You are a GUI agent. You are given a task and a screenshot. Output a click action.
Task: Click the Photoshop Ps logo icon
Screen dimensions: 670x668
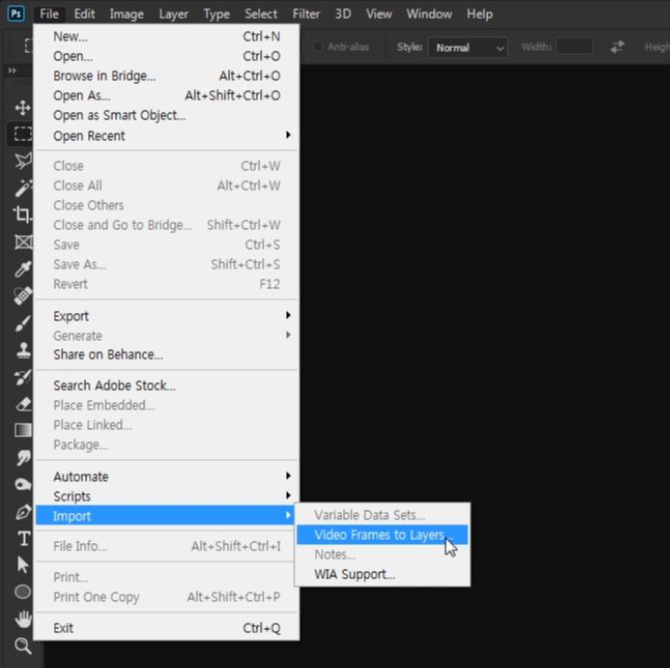[x=16, y=14]
